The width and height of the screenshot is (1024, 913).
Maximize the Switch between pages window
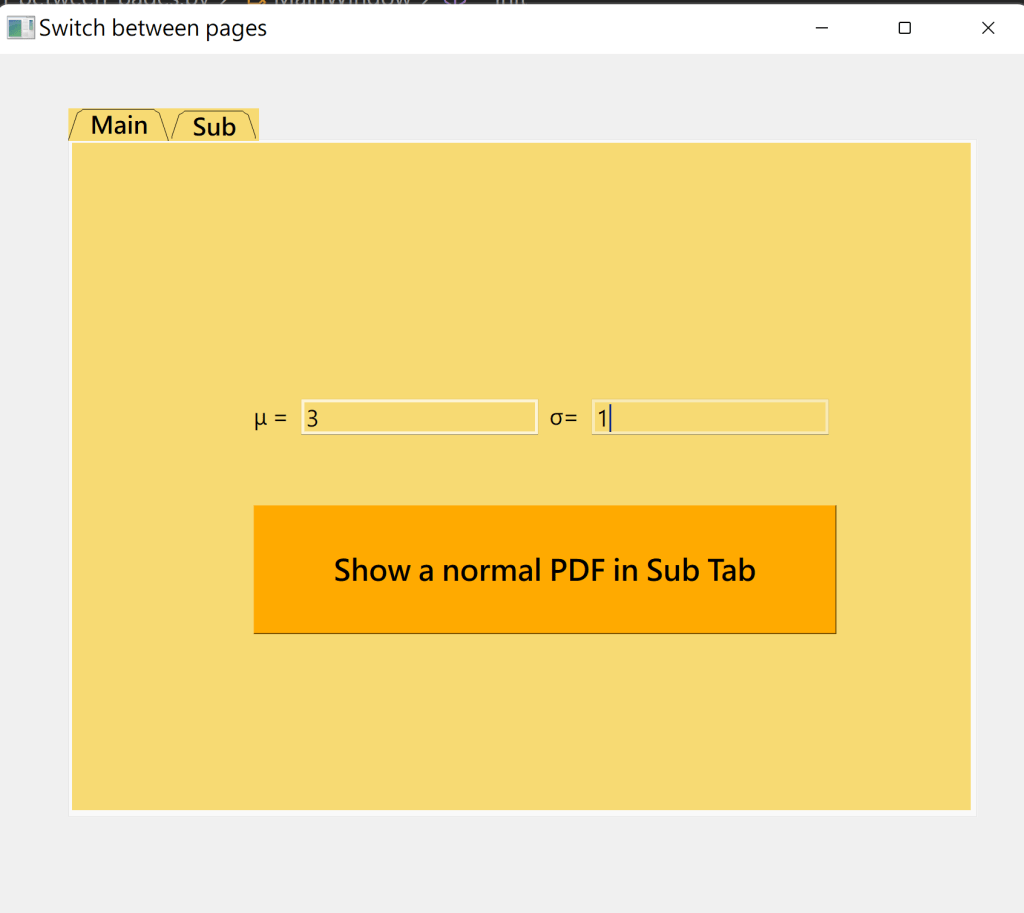(x=905, y=28)
